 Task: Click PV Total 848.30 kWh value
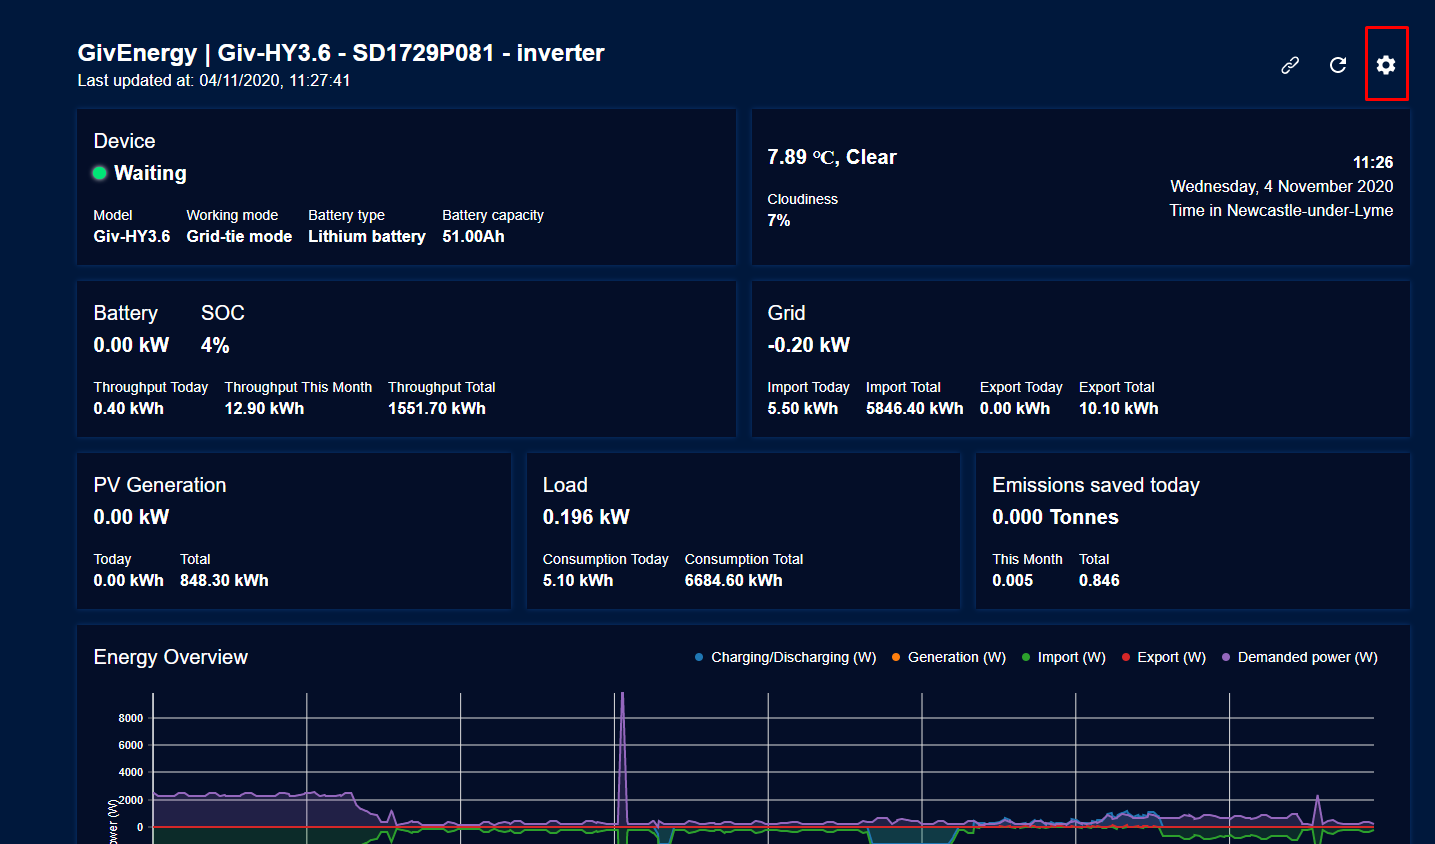point(224,581)
